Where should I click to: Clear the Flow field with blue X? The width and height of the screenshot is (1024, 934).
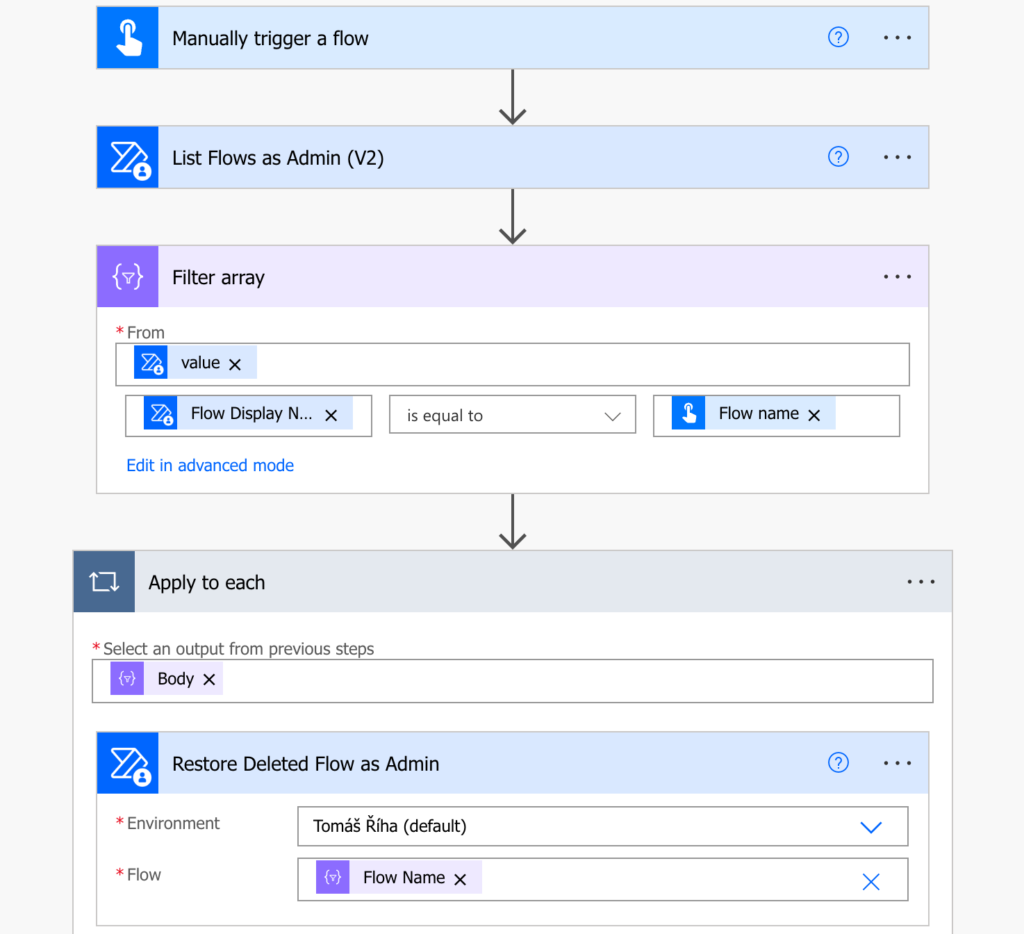point(871,882)
